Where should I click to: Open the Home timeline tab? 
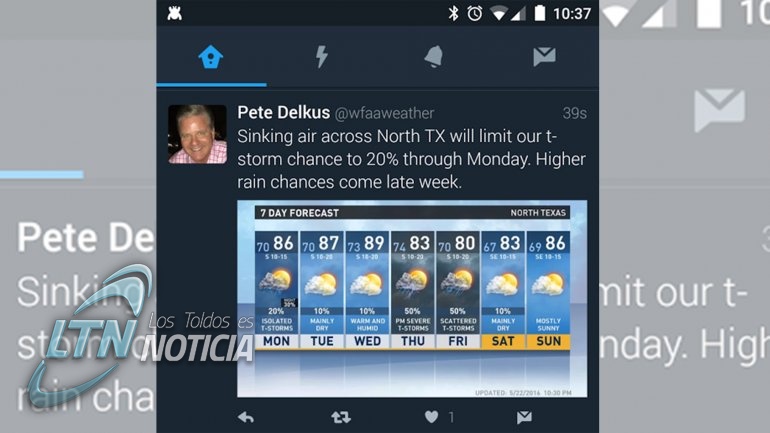(x=211, y=56)
